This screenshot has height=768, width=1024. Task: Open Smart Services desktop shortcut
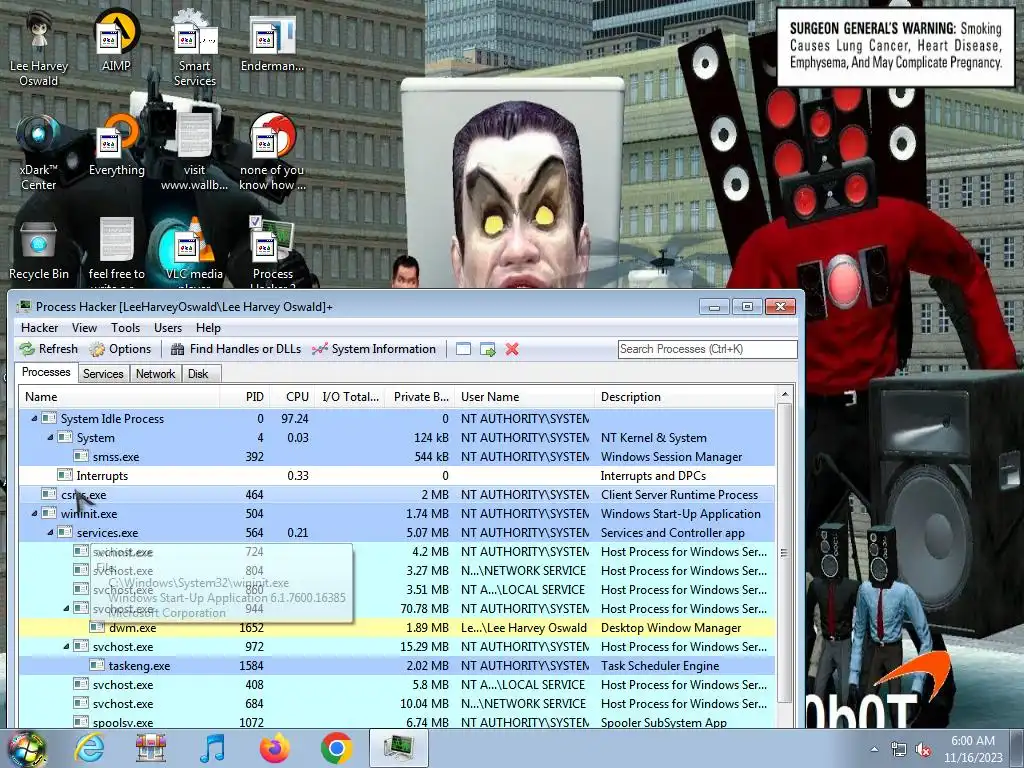click(195, 46)
